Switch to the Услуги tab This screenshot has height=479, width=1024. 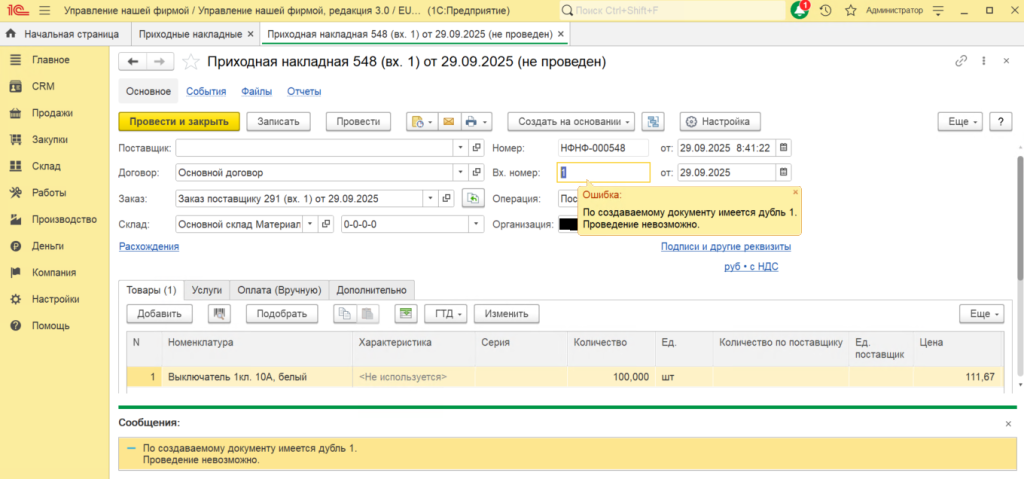coord(206,290)
